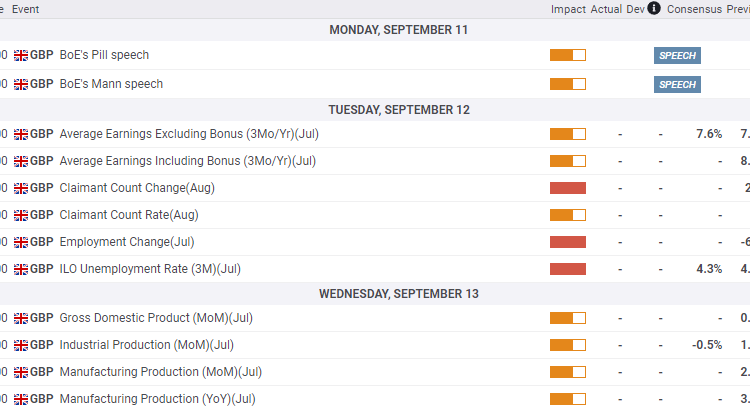Screen dimensions: 750x410
Task: Click red high-impact bar for Claimant Count Change
Action: pos(567,188)
